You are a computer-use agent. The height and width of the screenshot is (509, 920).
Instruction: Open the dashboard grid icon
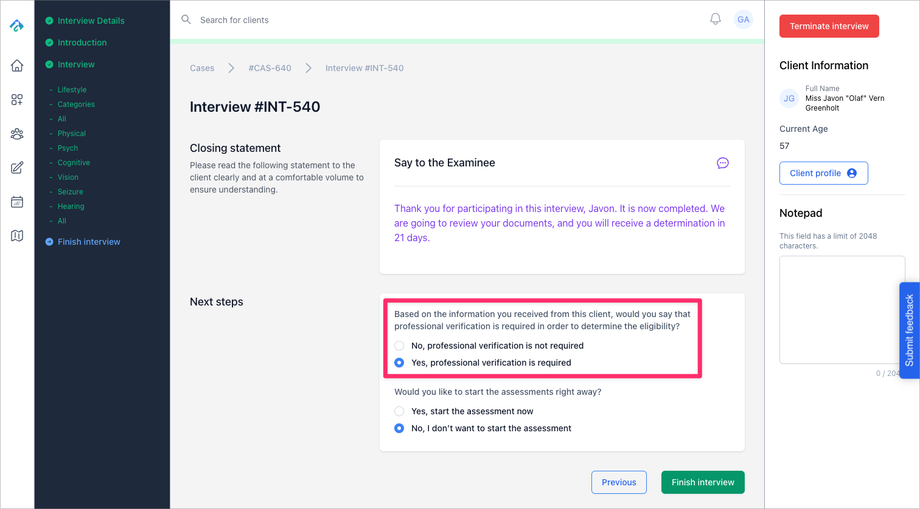click(17, 100)
